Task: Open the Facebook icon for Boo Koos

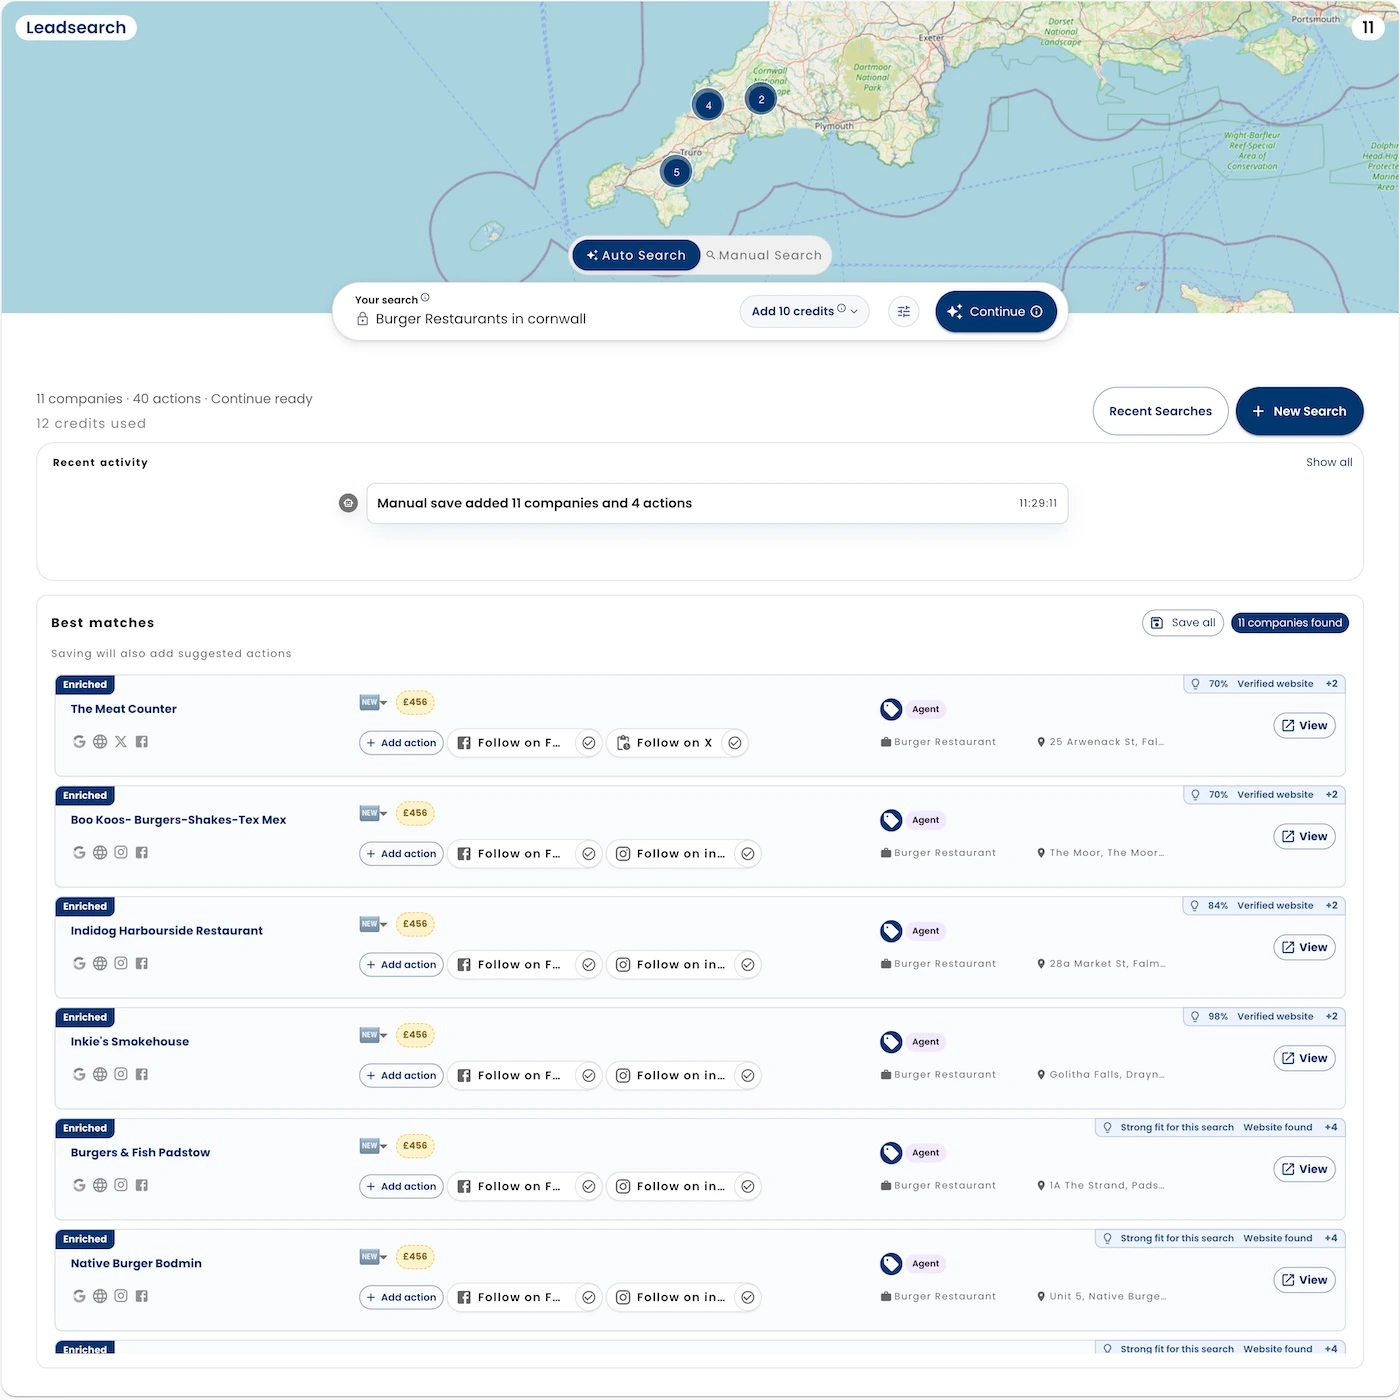Action: coord(142,853)
